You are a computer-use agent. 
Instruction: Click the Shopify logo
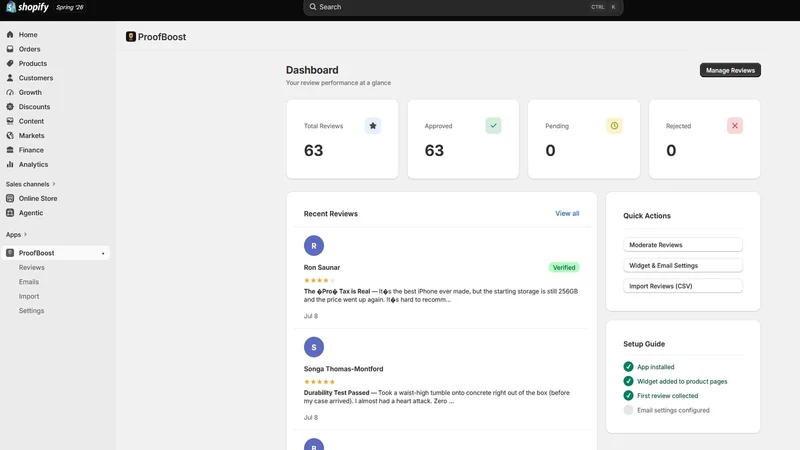[x=28, y=7]
